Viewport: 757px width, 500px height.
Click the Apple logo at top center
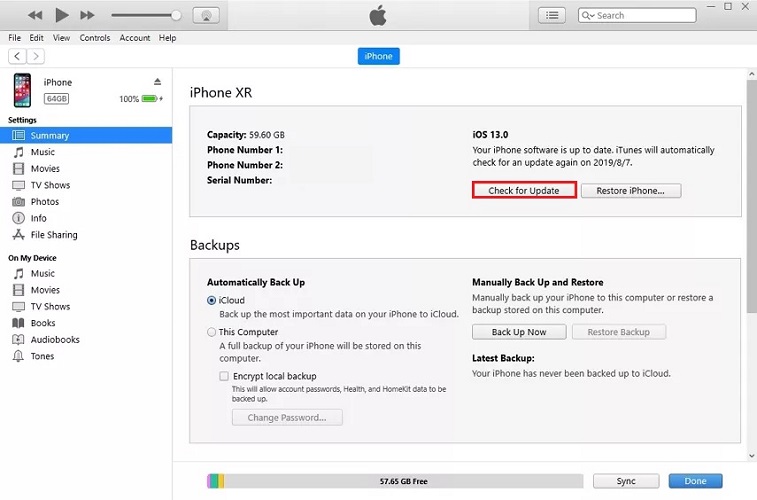point(378,15)
